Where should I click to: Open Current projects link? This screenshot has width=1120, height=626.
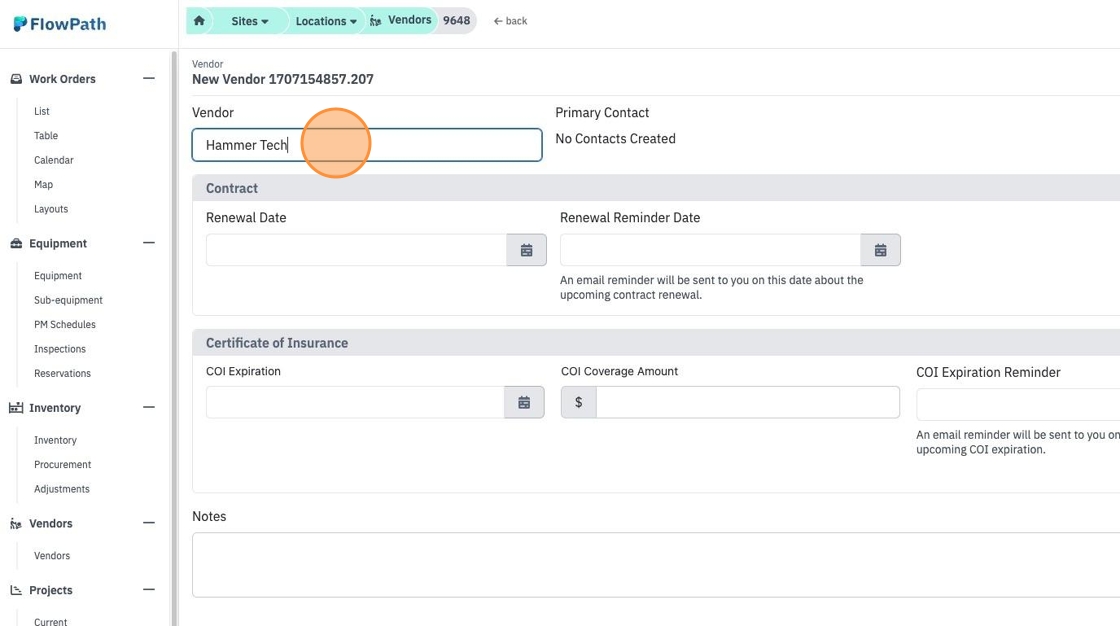tap(50, 622)
